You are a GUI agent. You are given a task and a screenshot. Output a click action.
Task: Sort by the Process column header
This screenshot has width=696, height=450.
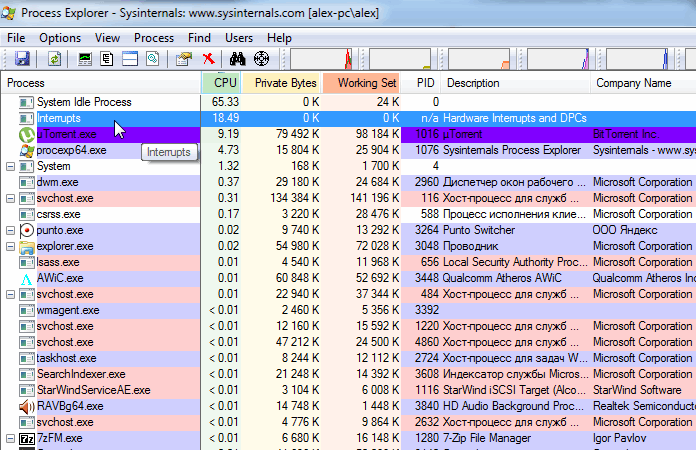tap(101, 83)
